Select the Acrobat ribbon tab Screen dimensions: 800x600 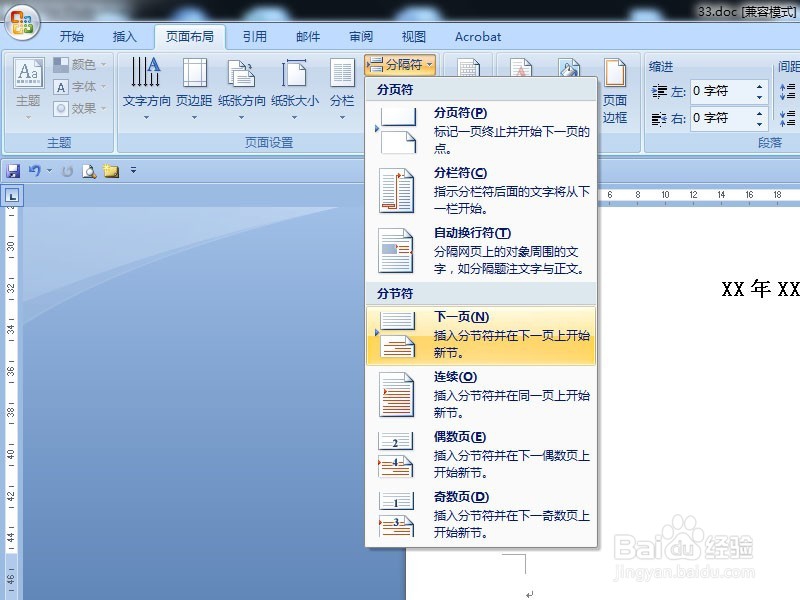point(477,36)
